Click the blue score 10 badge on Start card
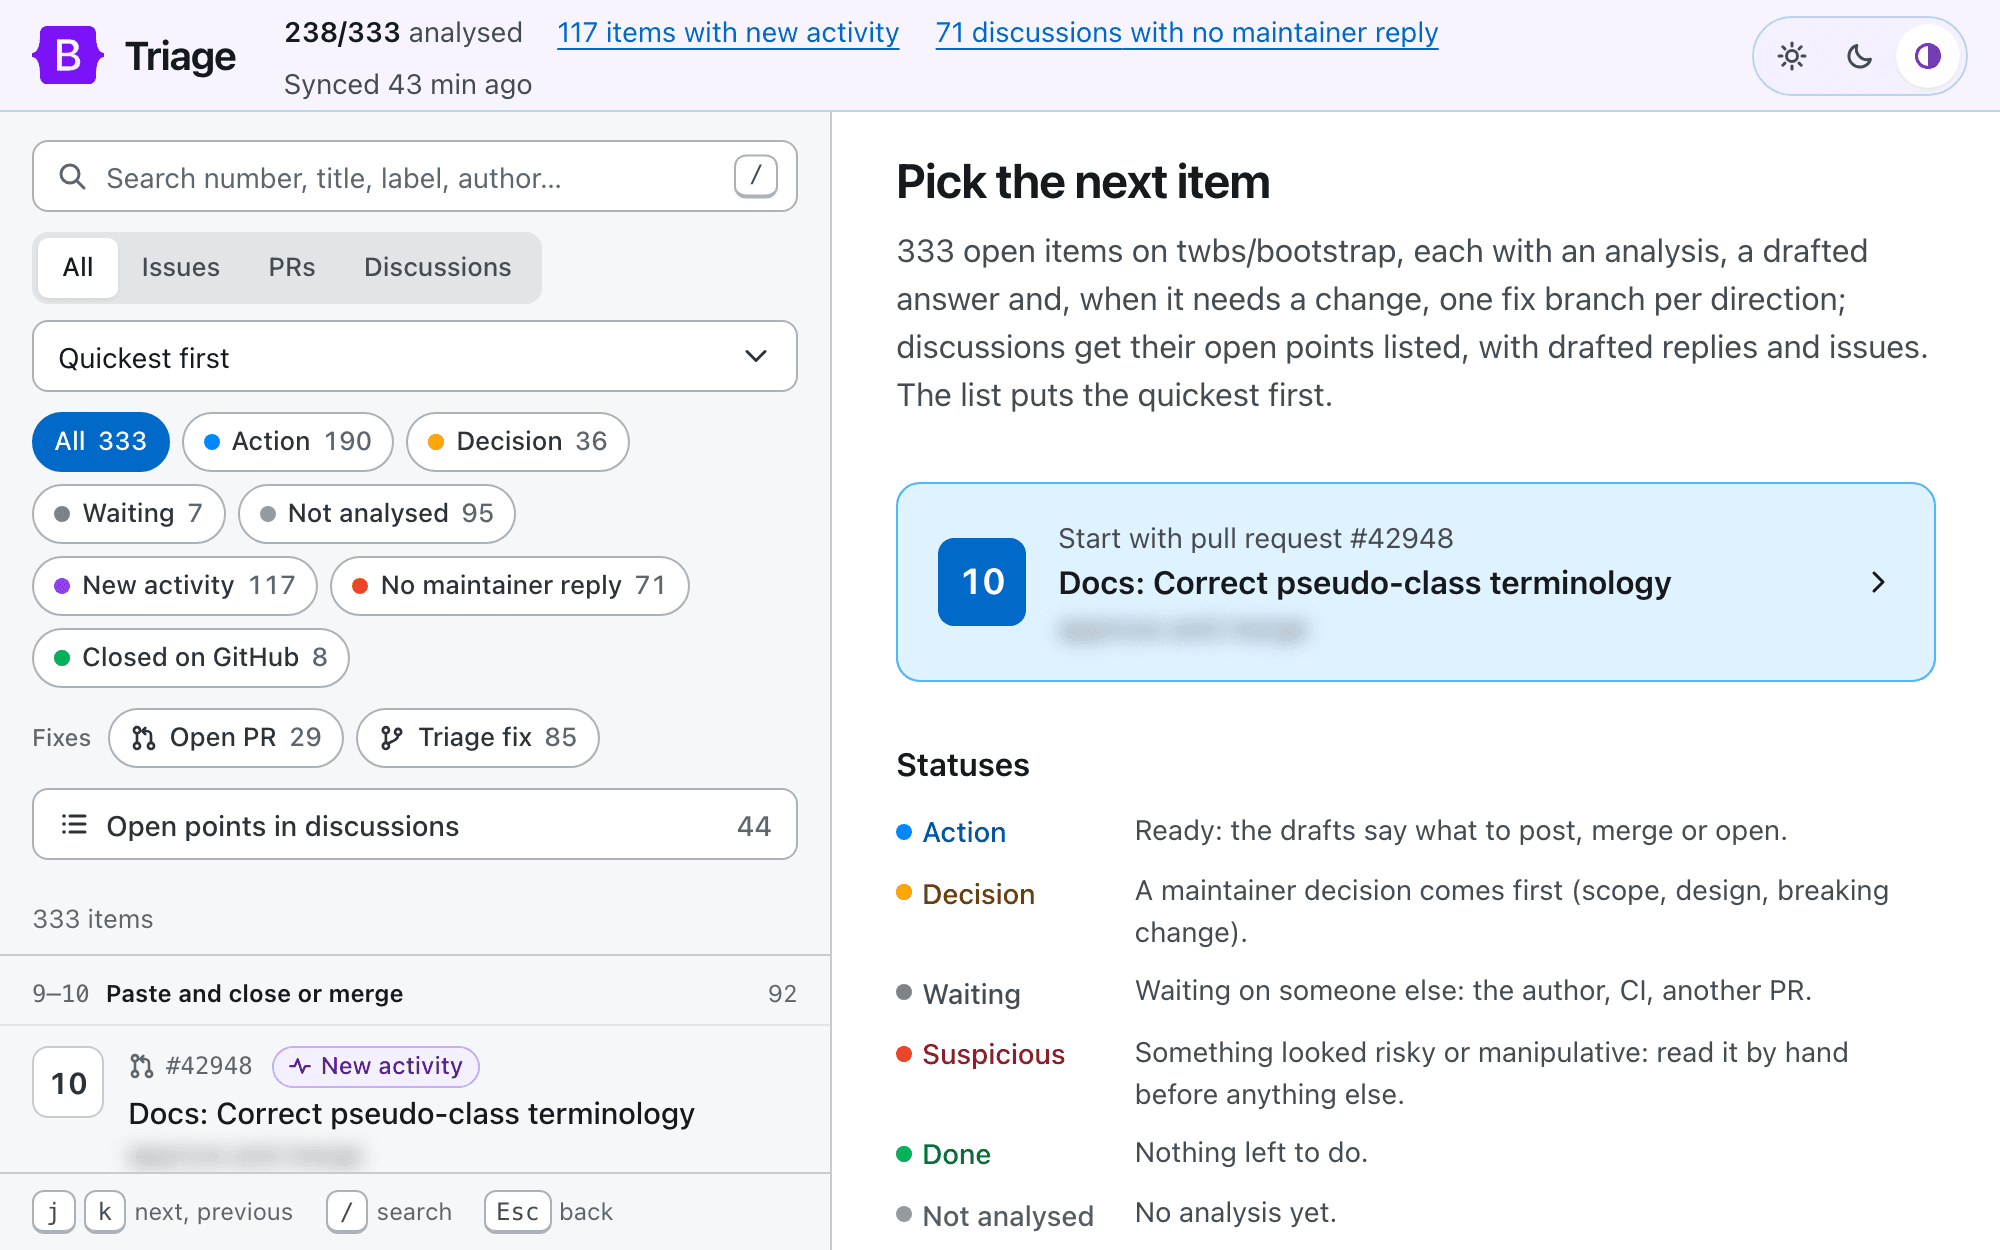 (x=982, y=582)
